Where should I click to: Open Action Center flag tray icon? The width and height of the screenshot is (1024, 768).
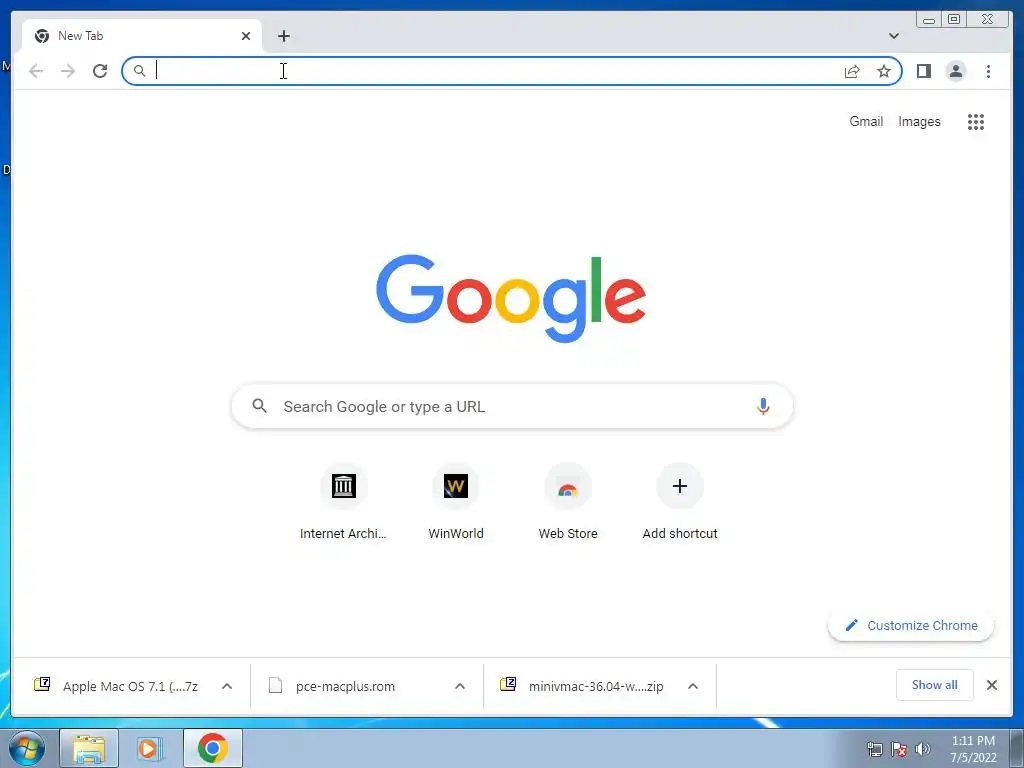pos(899,748)
